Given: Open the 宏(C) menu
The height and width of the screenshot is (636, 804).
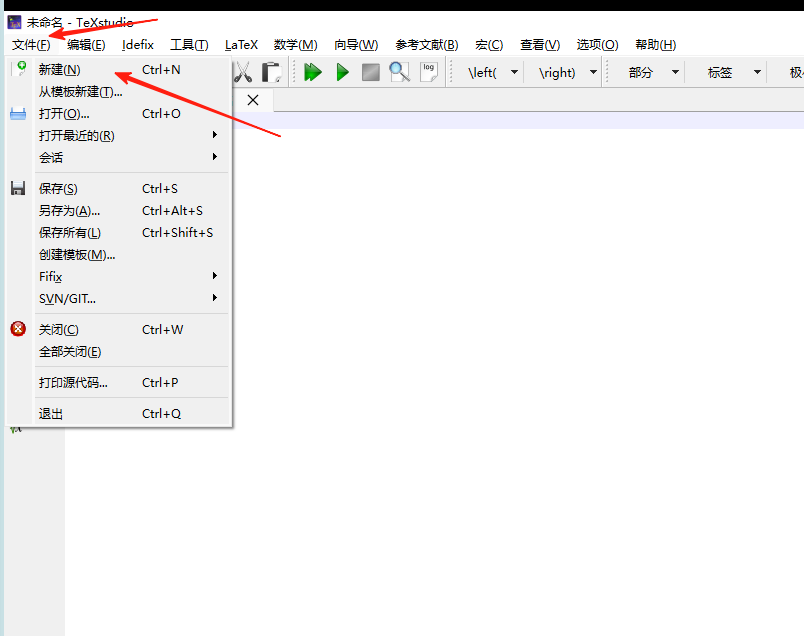Looking at the screenshot, I should [x=489, y=45].
